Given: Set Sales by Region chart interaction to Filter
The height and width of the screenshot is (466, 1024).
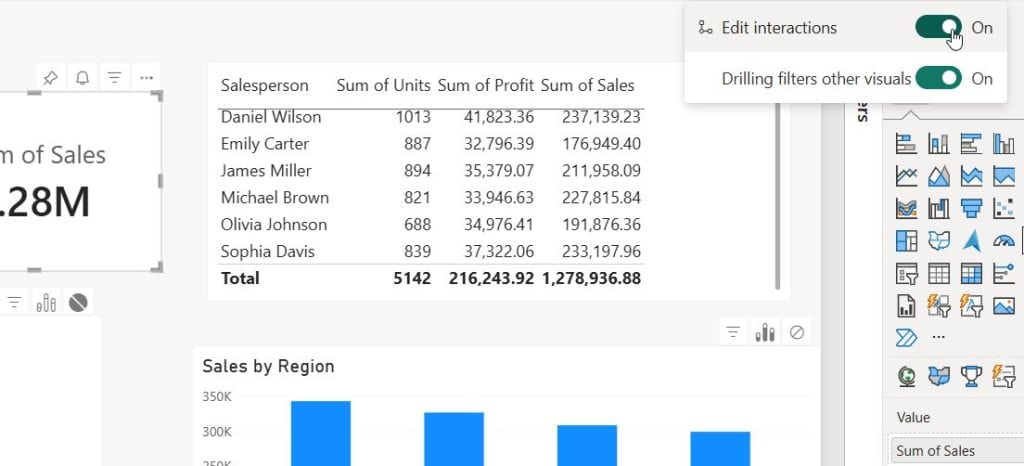Looking at the screenshot, I should point(733,332).
